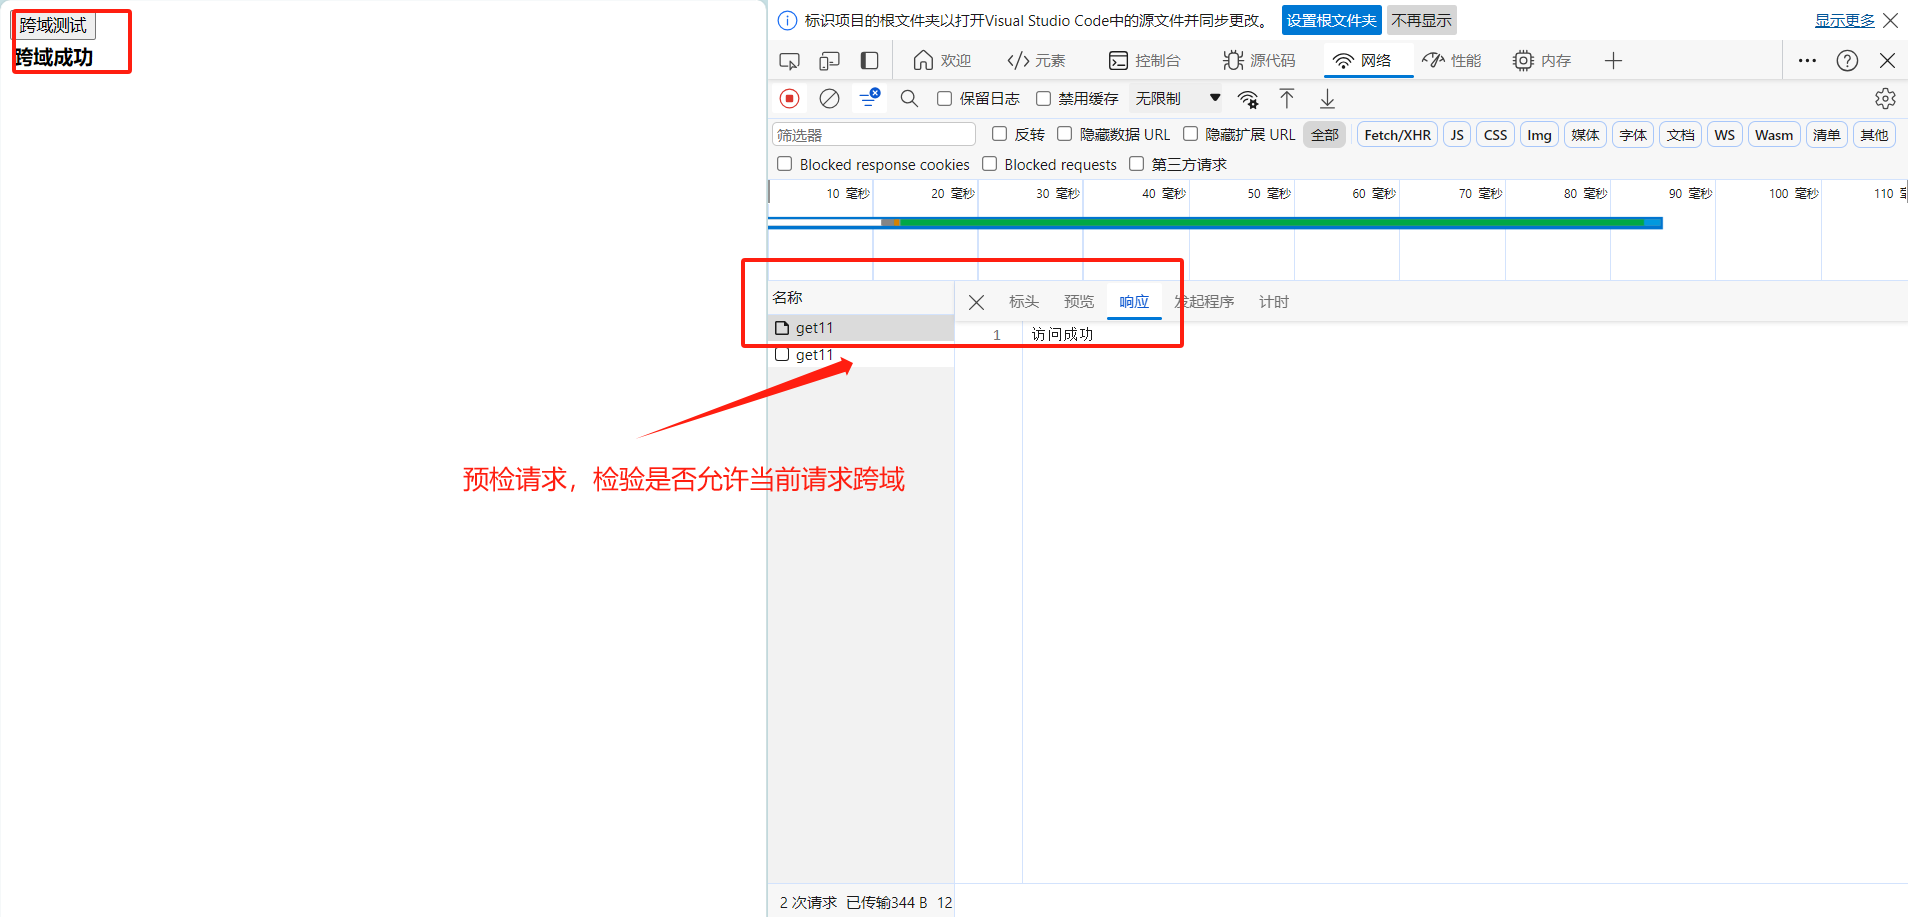This screenshot has width=1908, height=917.
Task: Open the 无限制 throttling dropdown
Action: [1177, 98]
